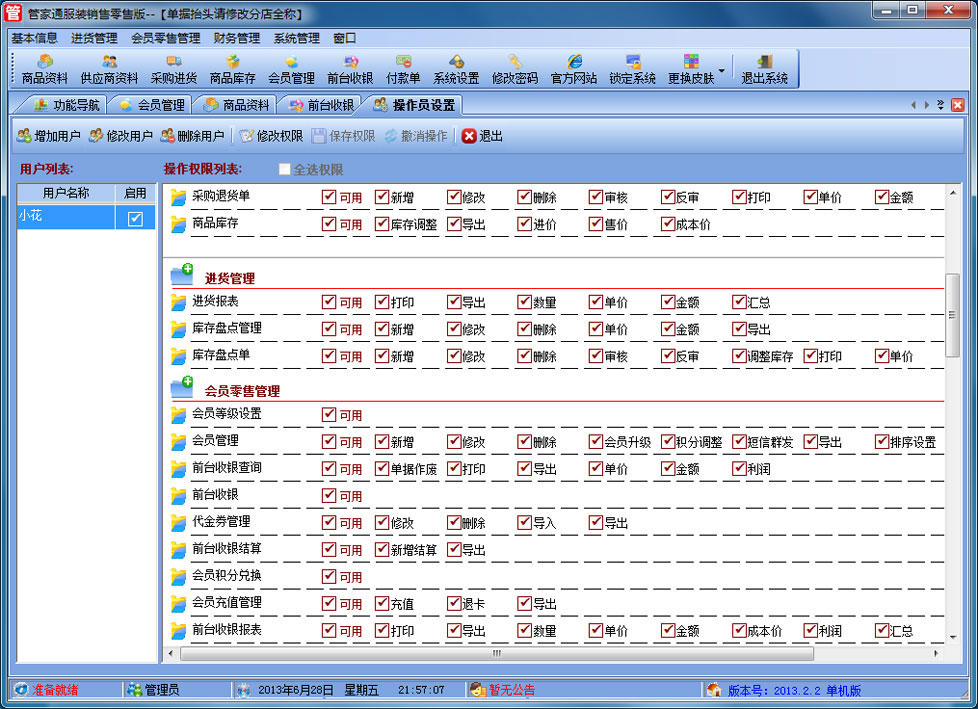This screenshot has height=709, width=978.
Task: Open the 商品资料 toolbar icon
Action: point(45,69)
